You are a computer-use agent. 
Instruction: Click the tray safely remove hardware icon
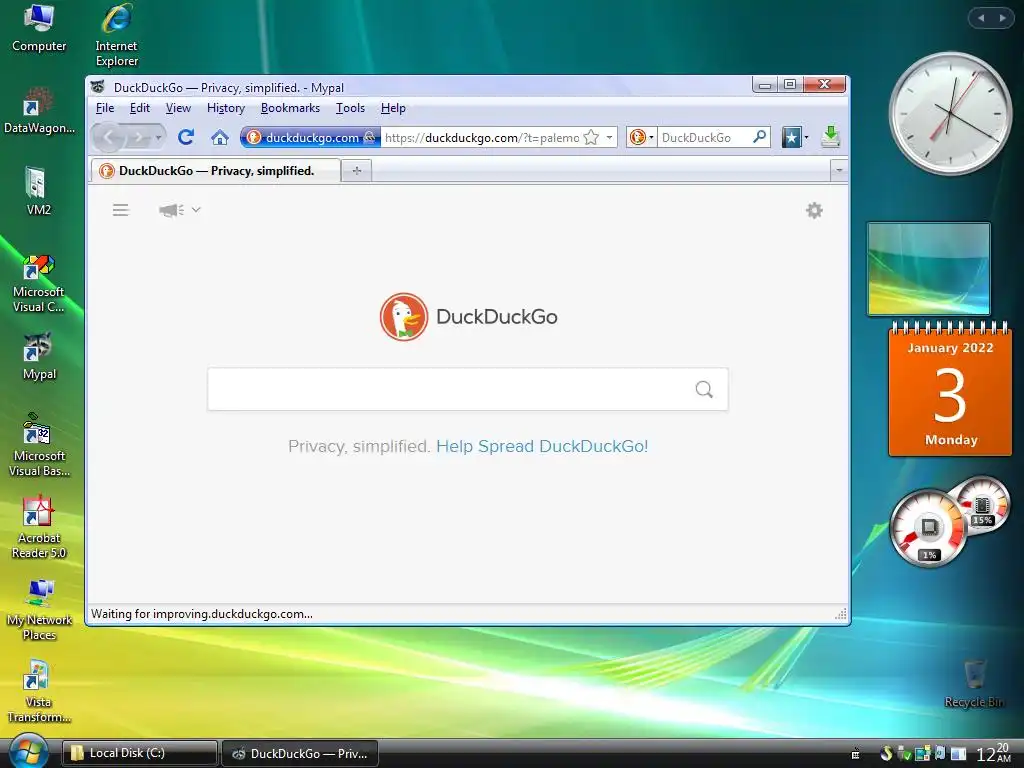click(x=904, y=754)
